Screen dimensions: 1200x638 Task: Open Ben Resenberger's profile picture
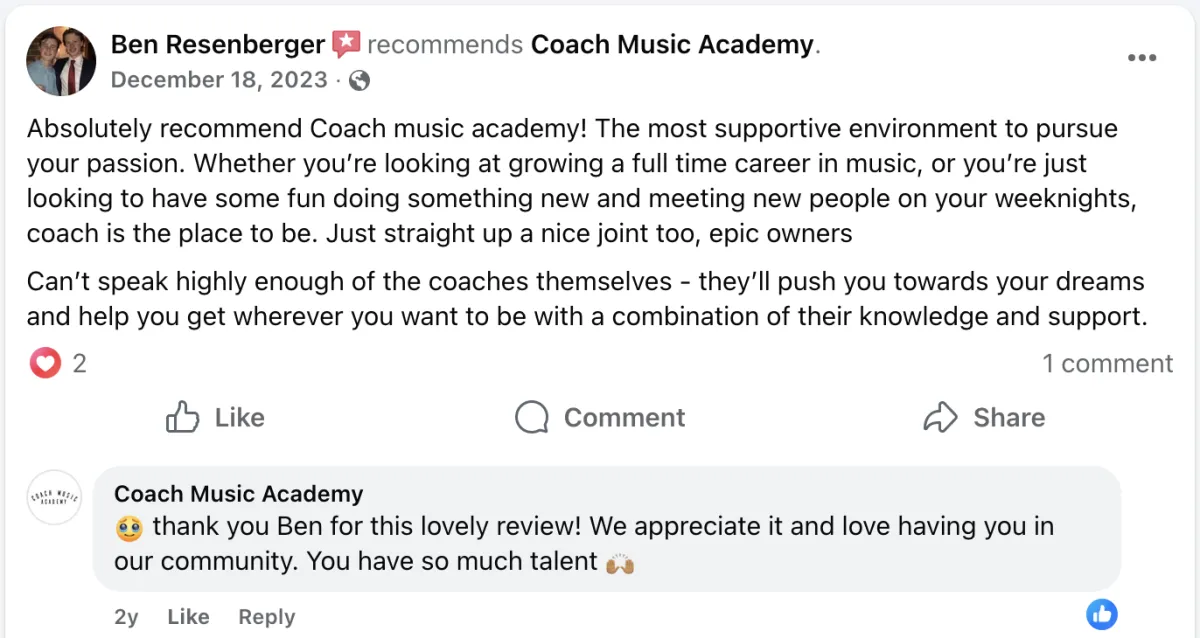pyautogui.click(x=61, y=61)
